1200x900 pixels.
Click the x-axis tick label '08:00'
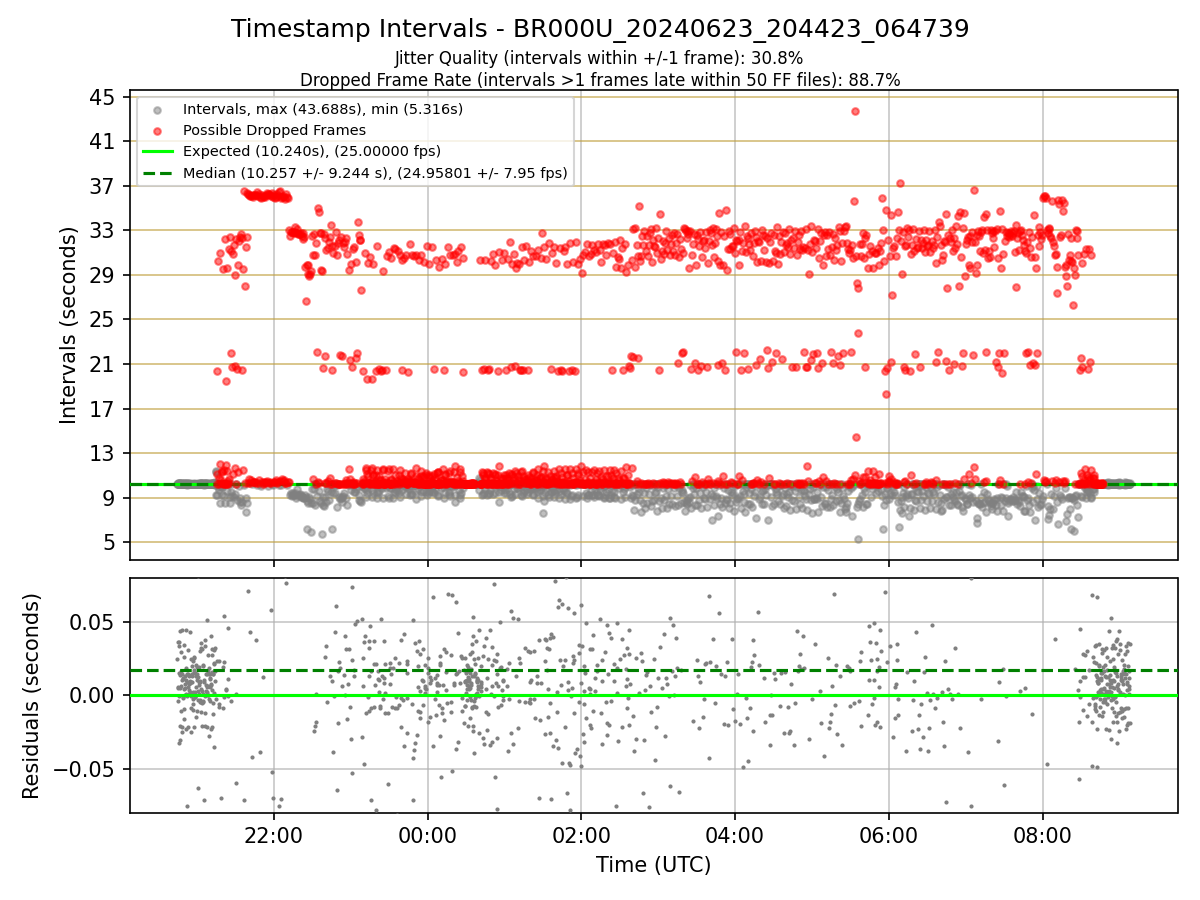click(x=1043, y=835)
